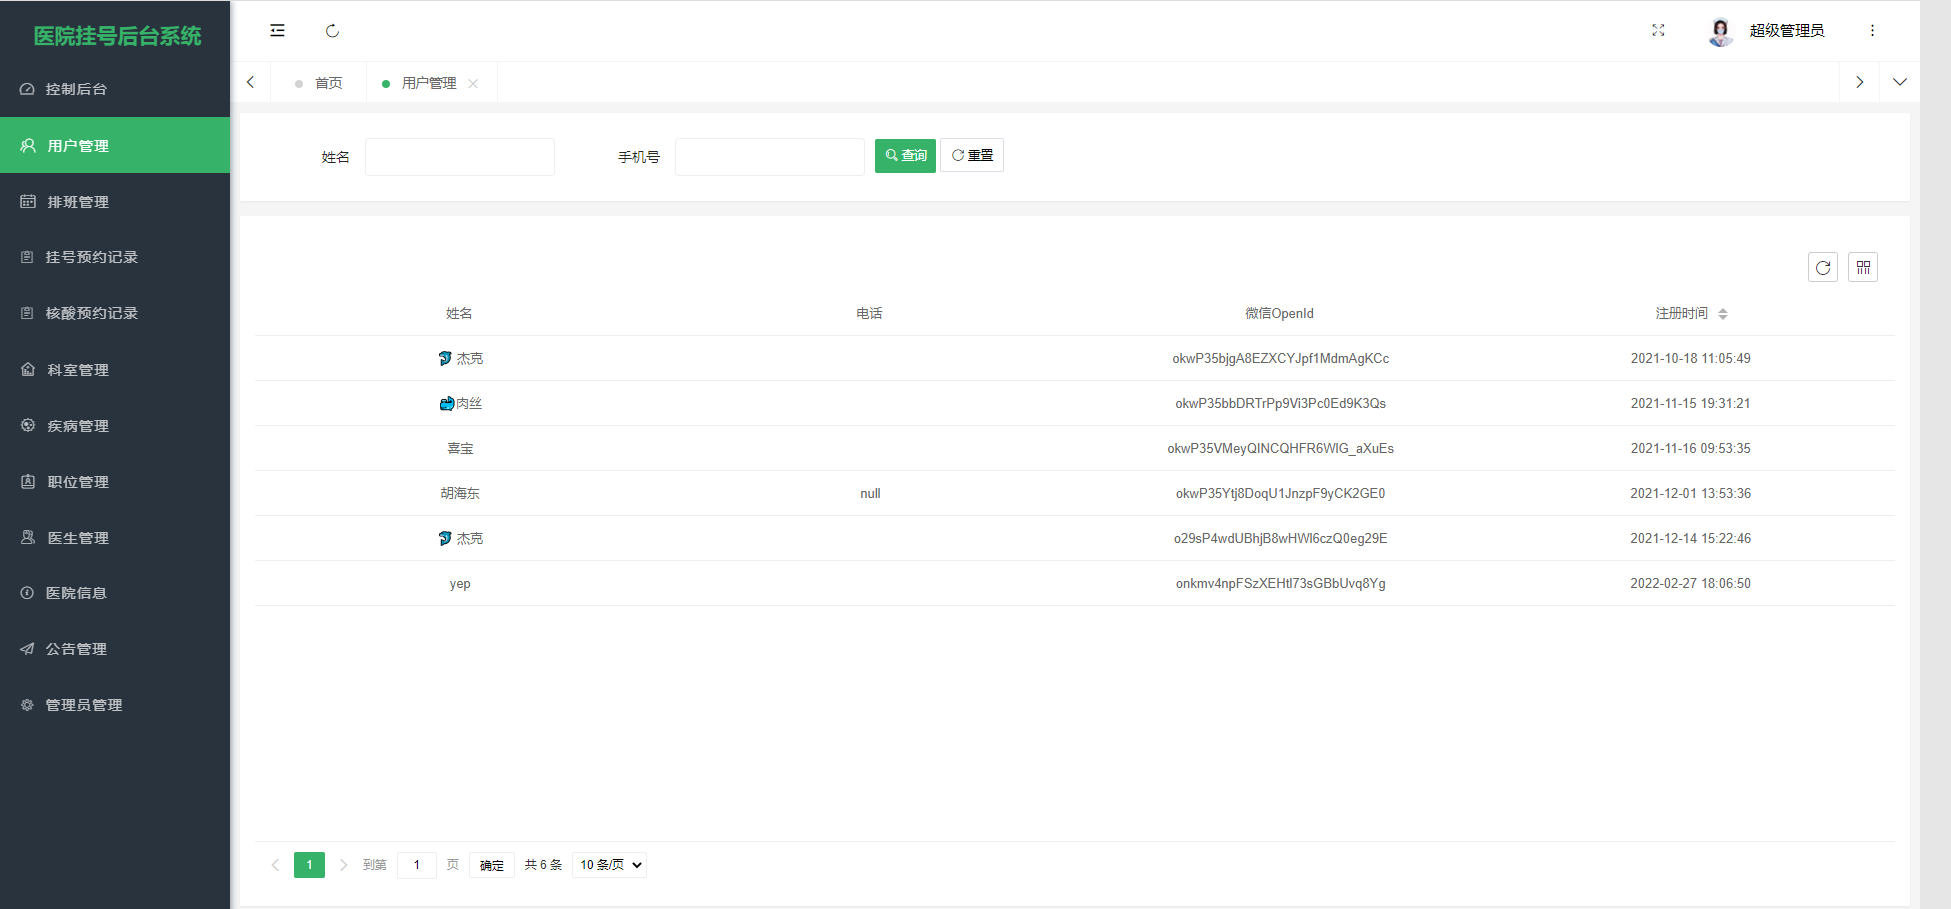
Task: Click the green 查询 button
Action: pyautogui.click(x=905, y=156)
